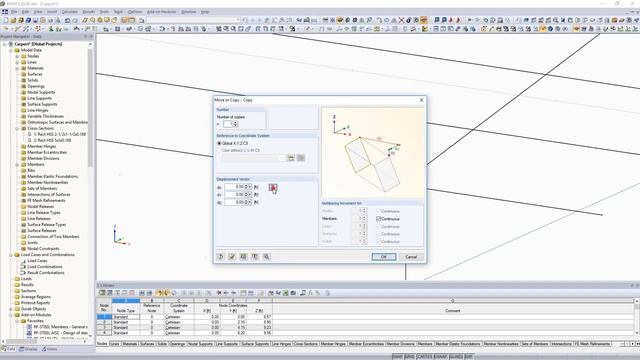The width and height of the screenshot is (640, 360).
Task: Toggle GLINES in the status bar
Action: click(x=456, y=356)
